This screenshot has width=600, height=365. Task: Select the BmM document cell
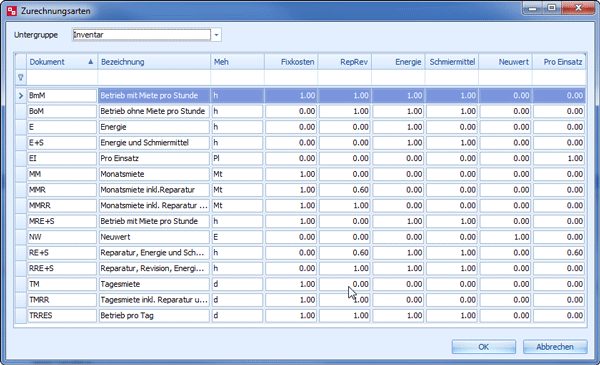coord(62,96)
